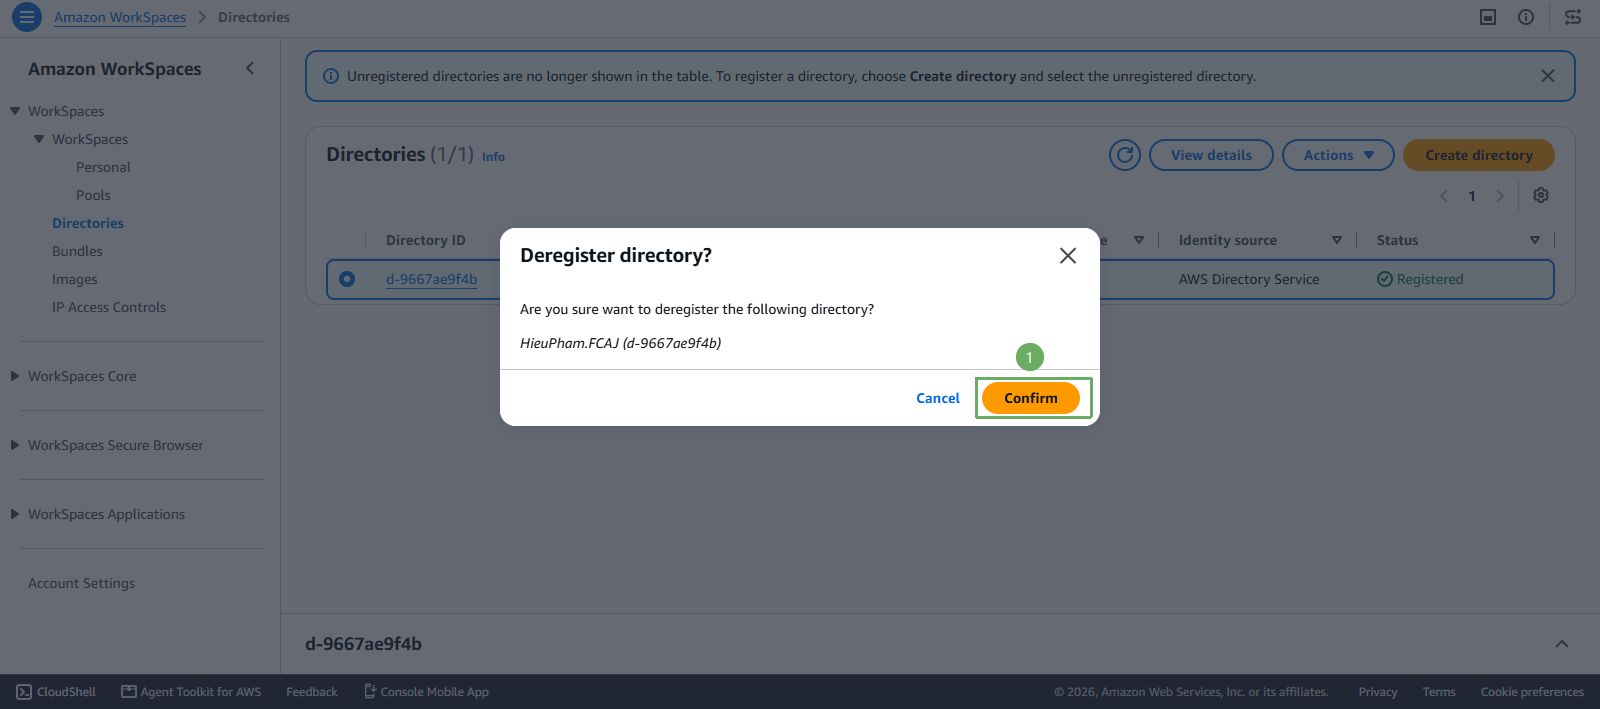Open Cookie preferences in the footer
The image size is (1600, 709).
(x=1532, y=692)
